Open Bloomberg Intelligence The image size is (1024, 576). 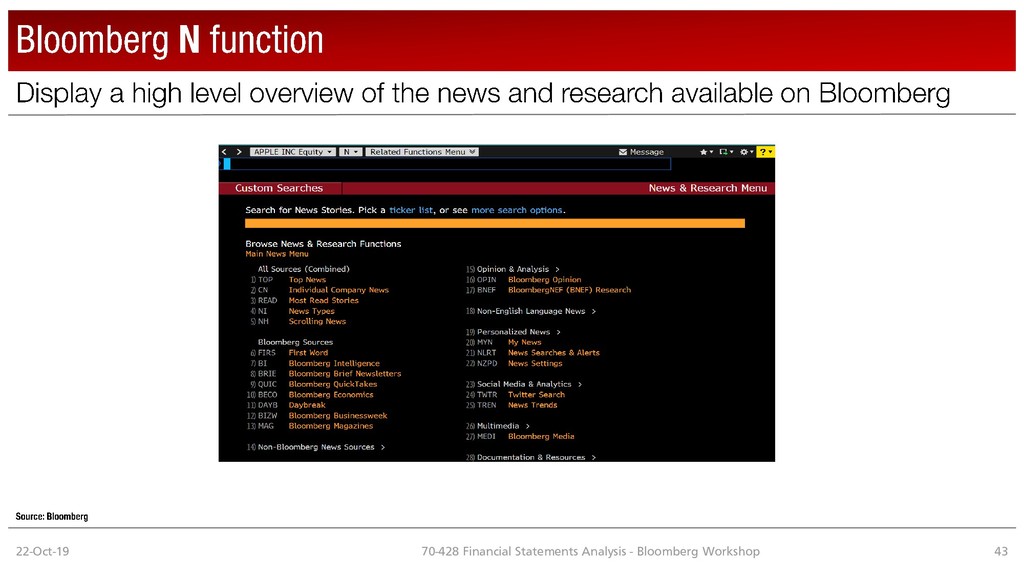[x=334, y=363]
